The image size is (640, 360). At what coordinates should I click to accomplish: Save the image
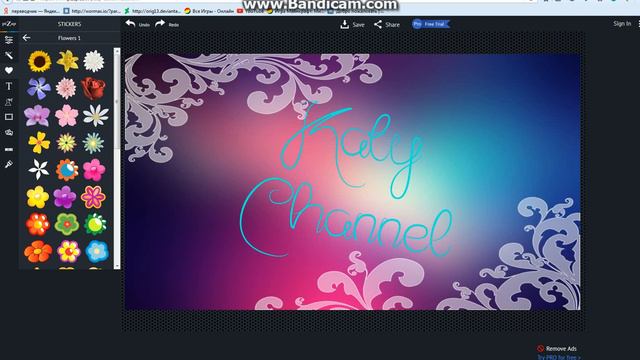[352, 24]
